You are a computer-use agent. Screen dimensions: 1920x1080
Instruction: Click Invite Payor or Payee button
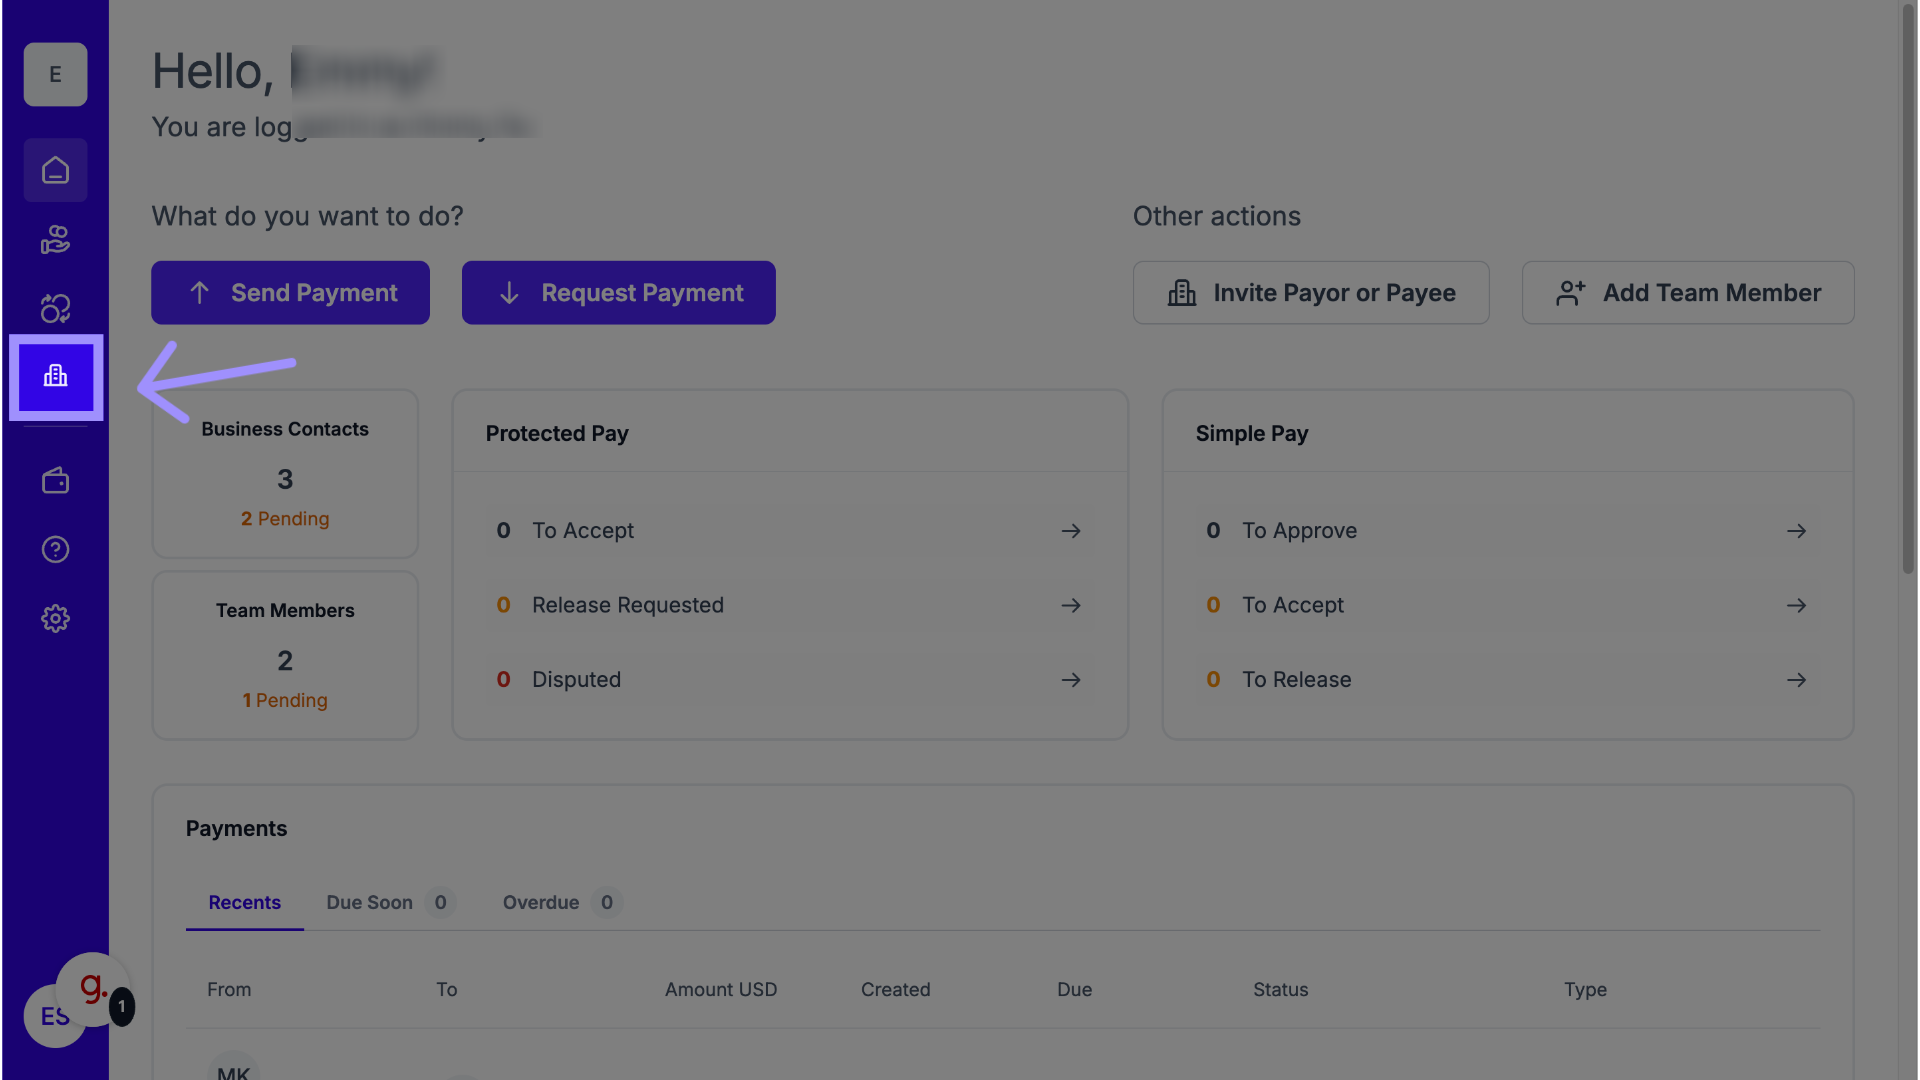coord(1310,293)
